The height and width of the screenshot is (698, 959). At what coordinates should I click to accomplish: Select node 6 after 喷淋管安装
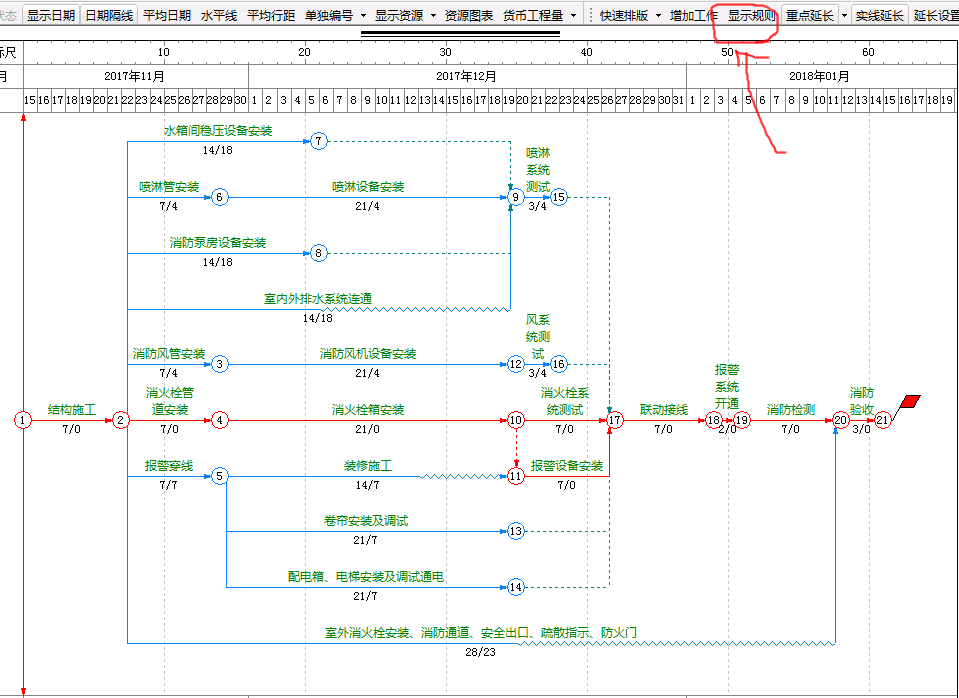[220, 197]
